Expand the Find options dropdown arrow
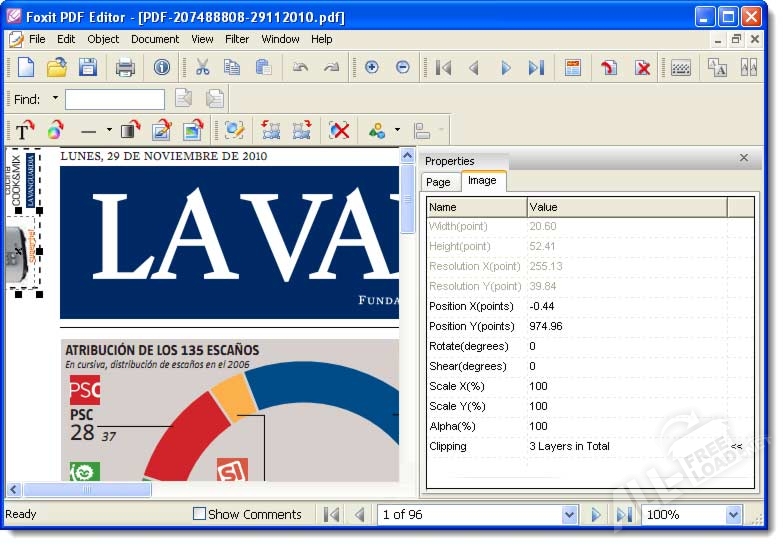Image resolution: width=783 pixels, height=545 pixels. coord(55,99)
